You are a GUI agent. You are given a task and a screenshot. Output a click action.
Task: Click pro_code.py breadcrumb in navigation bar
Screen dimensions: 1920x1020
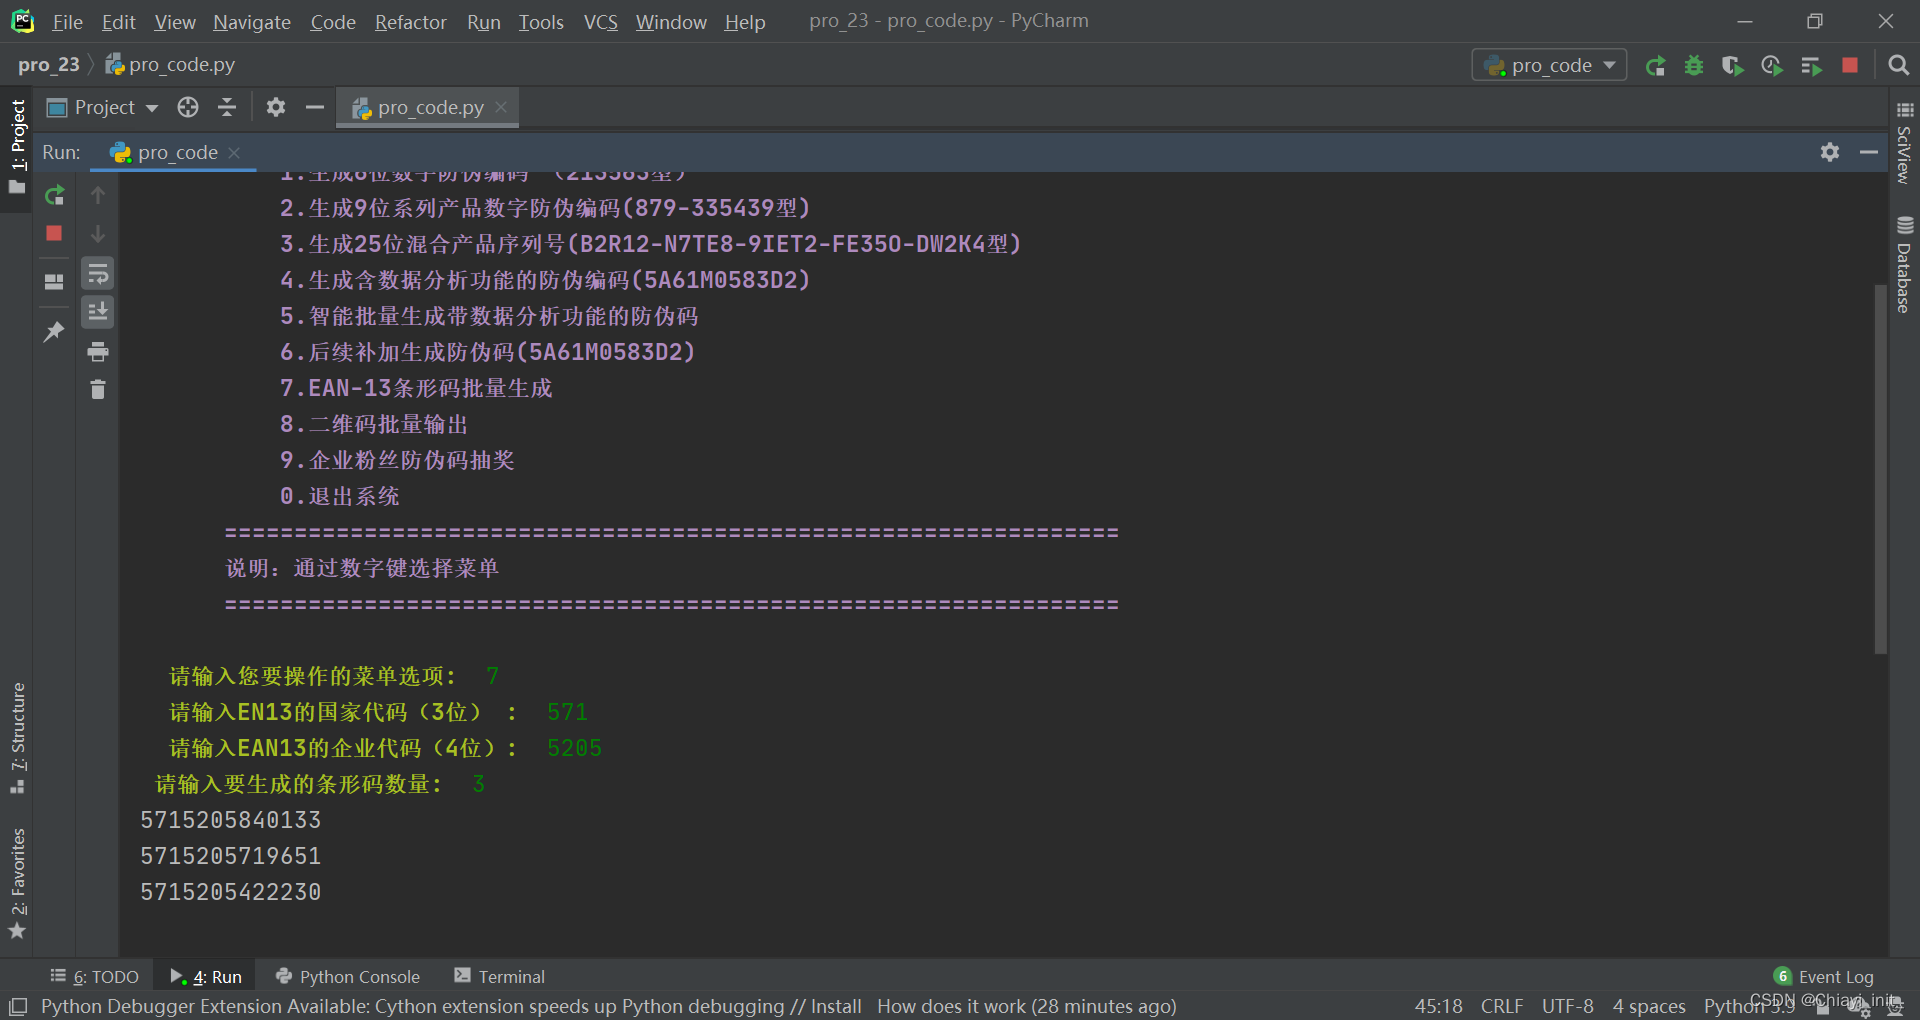coord(171,65)
